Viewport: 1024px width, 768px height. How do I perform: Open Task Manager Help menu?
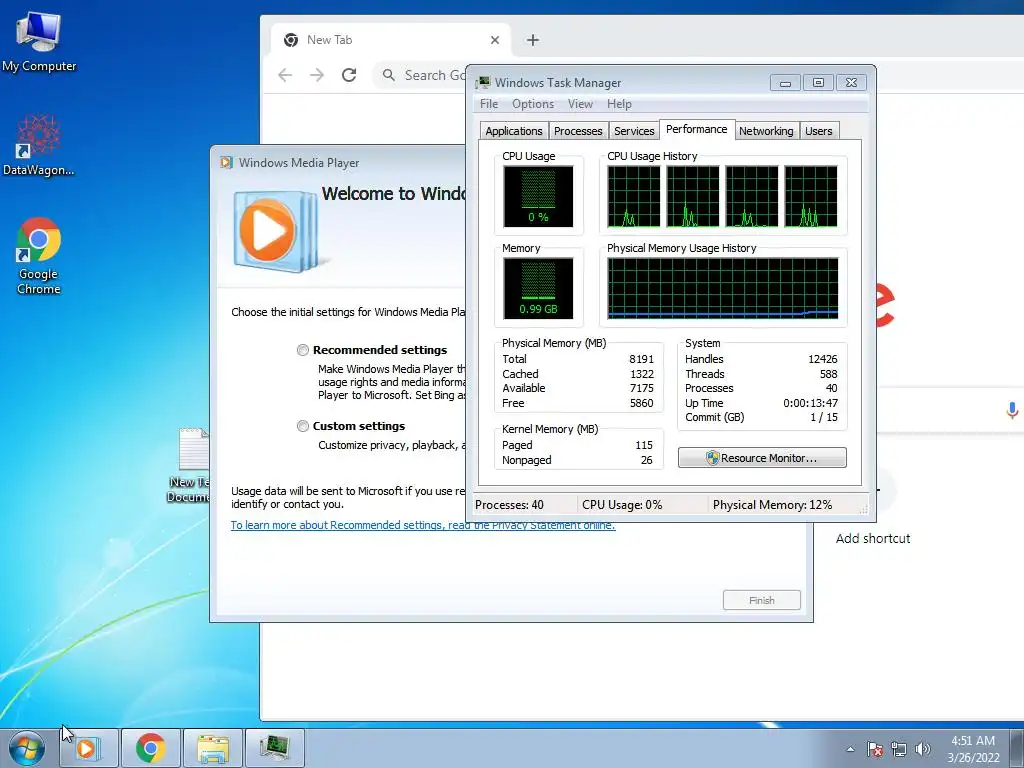click(x=619, y=104)
